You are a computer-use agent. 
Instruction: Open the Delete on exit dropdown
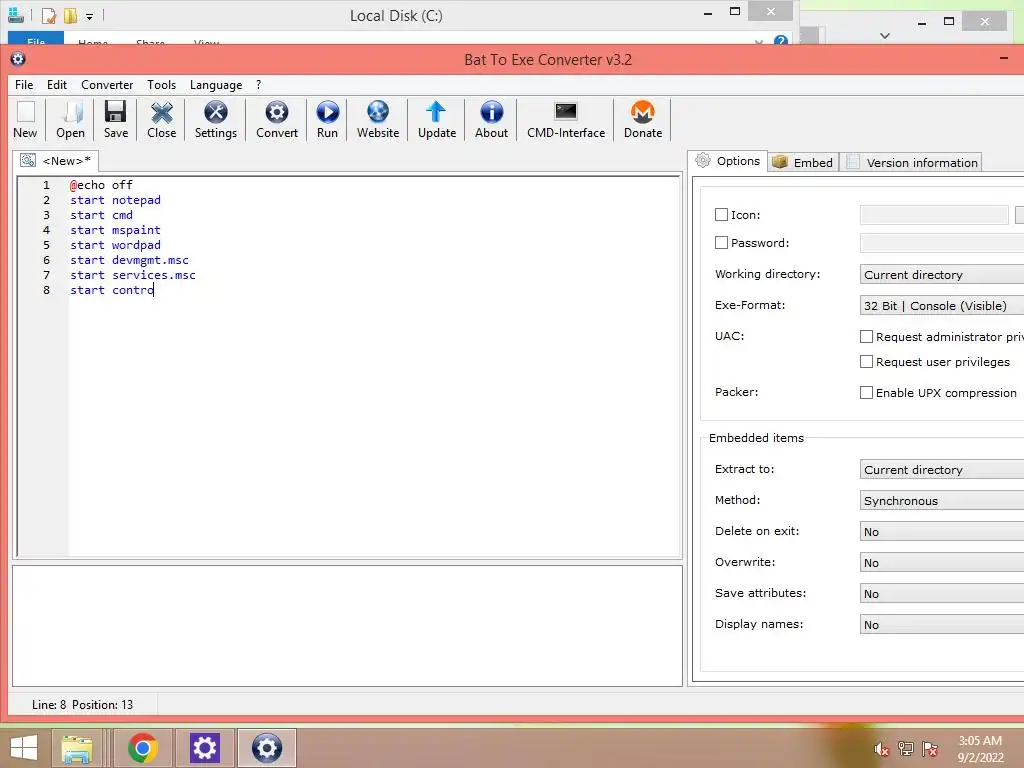(x=942, y=532)
